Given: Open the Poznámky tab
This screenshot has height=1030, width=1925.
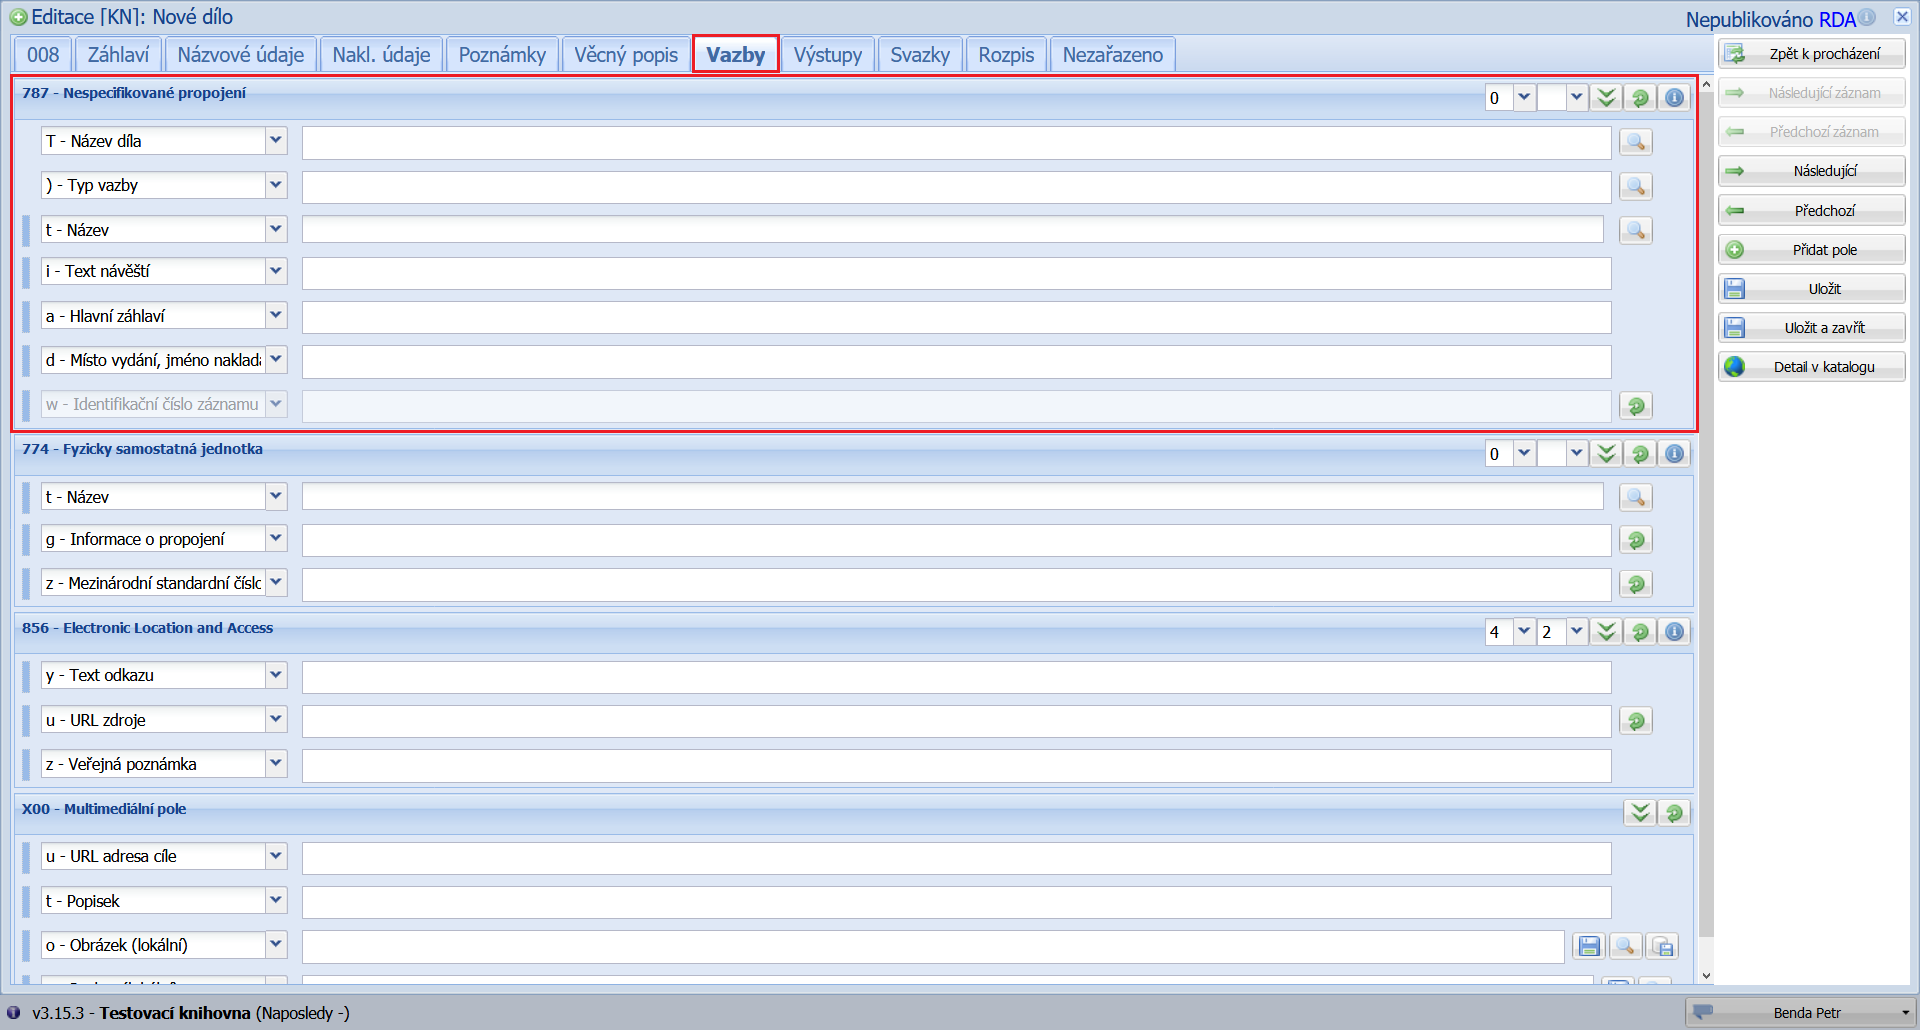Looking at the screenshot, I should [x=502, y=55].
